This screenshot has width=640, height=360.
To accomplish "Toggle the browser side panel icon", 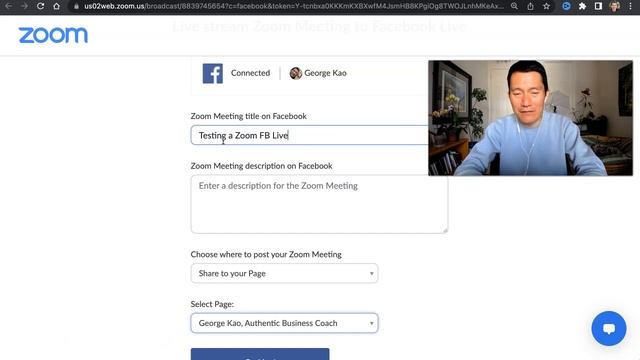I will tap(598, 6).
